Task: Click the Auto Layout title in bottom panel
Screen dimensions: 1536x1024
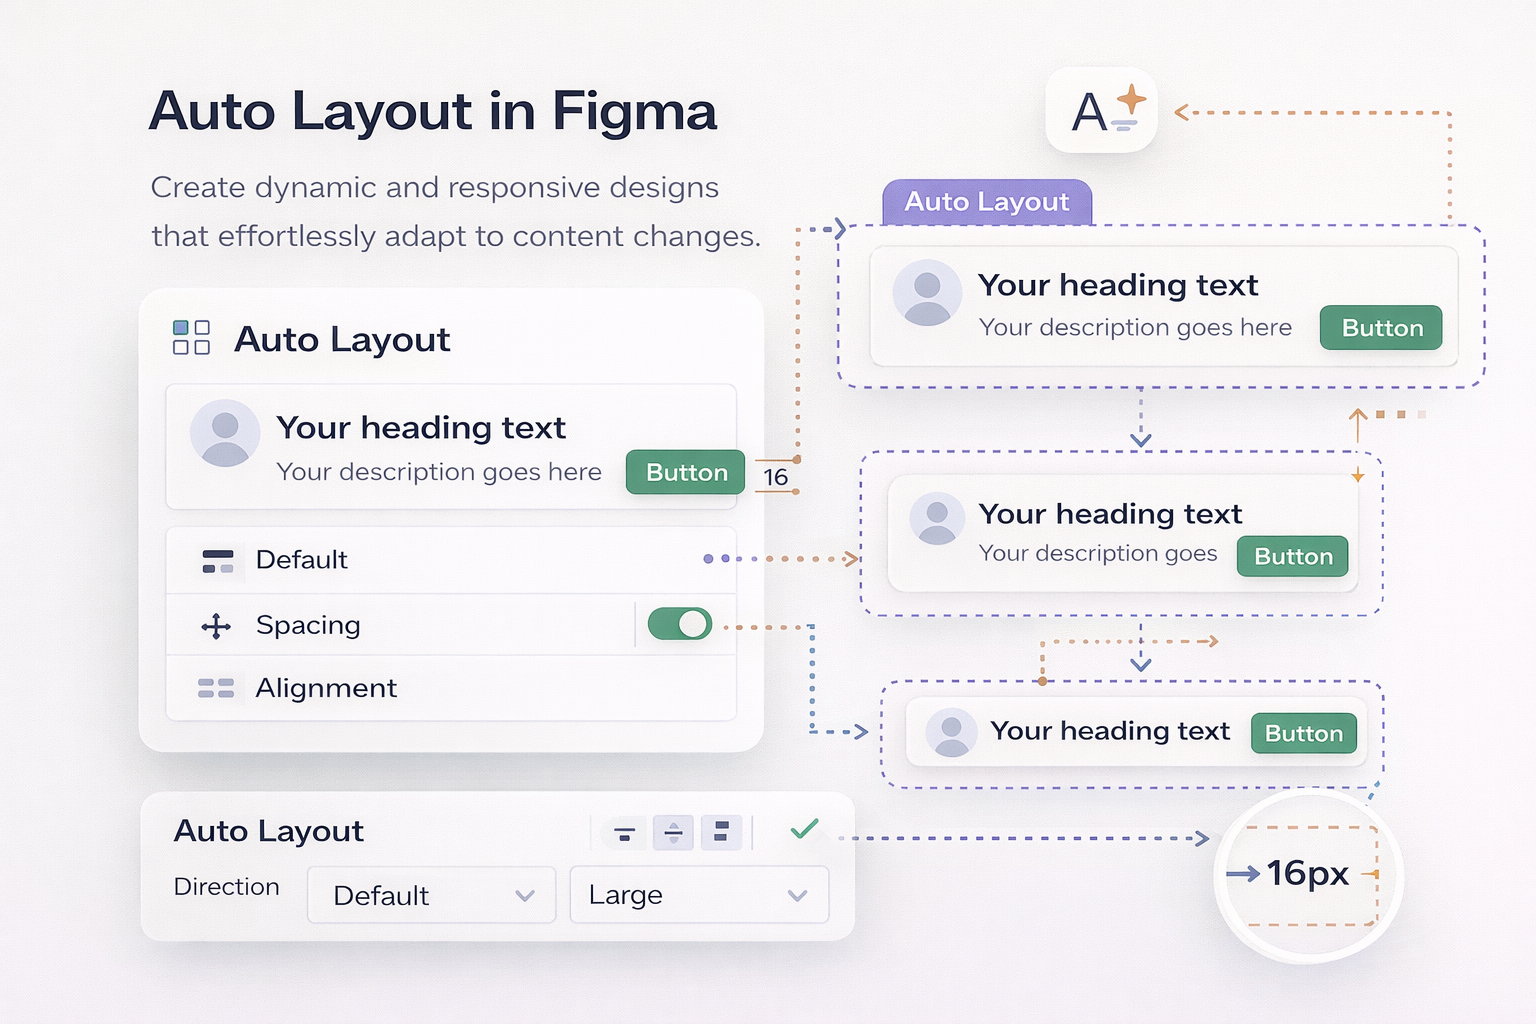Action: click(x=269, y=831)
